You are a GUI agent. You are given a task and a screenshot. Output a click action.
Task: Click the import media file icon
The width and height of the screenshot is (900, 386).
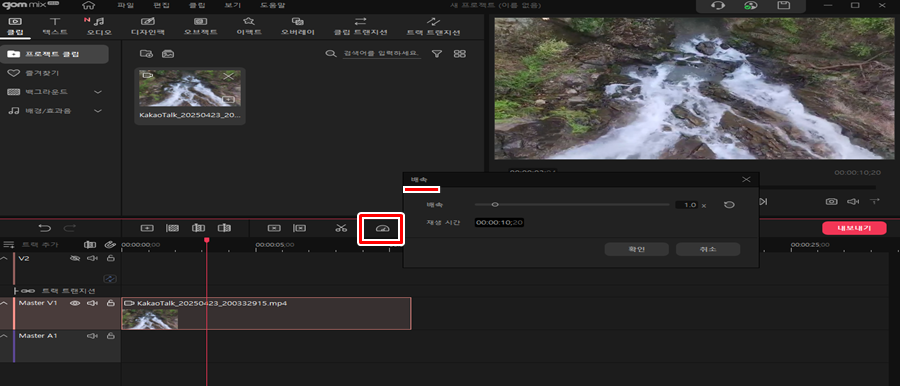coord(168,53)
